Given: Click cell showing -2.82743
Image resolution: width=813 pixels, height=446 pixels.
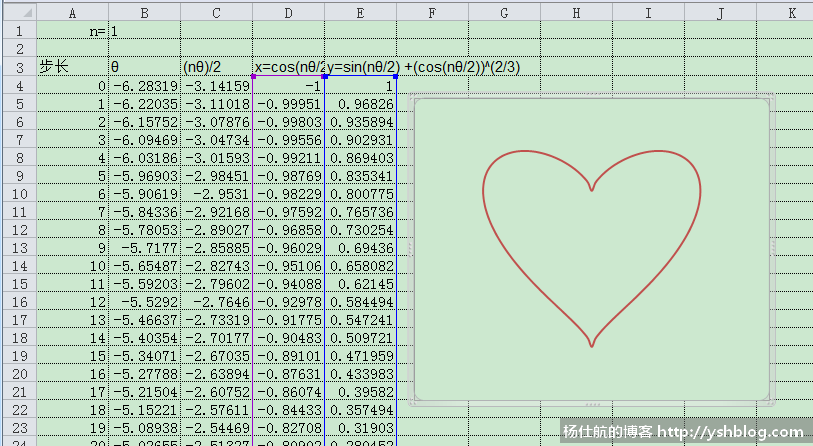Looking at the screenshot, I should click(x=217, y=266).
